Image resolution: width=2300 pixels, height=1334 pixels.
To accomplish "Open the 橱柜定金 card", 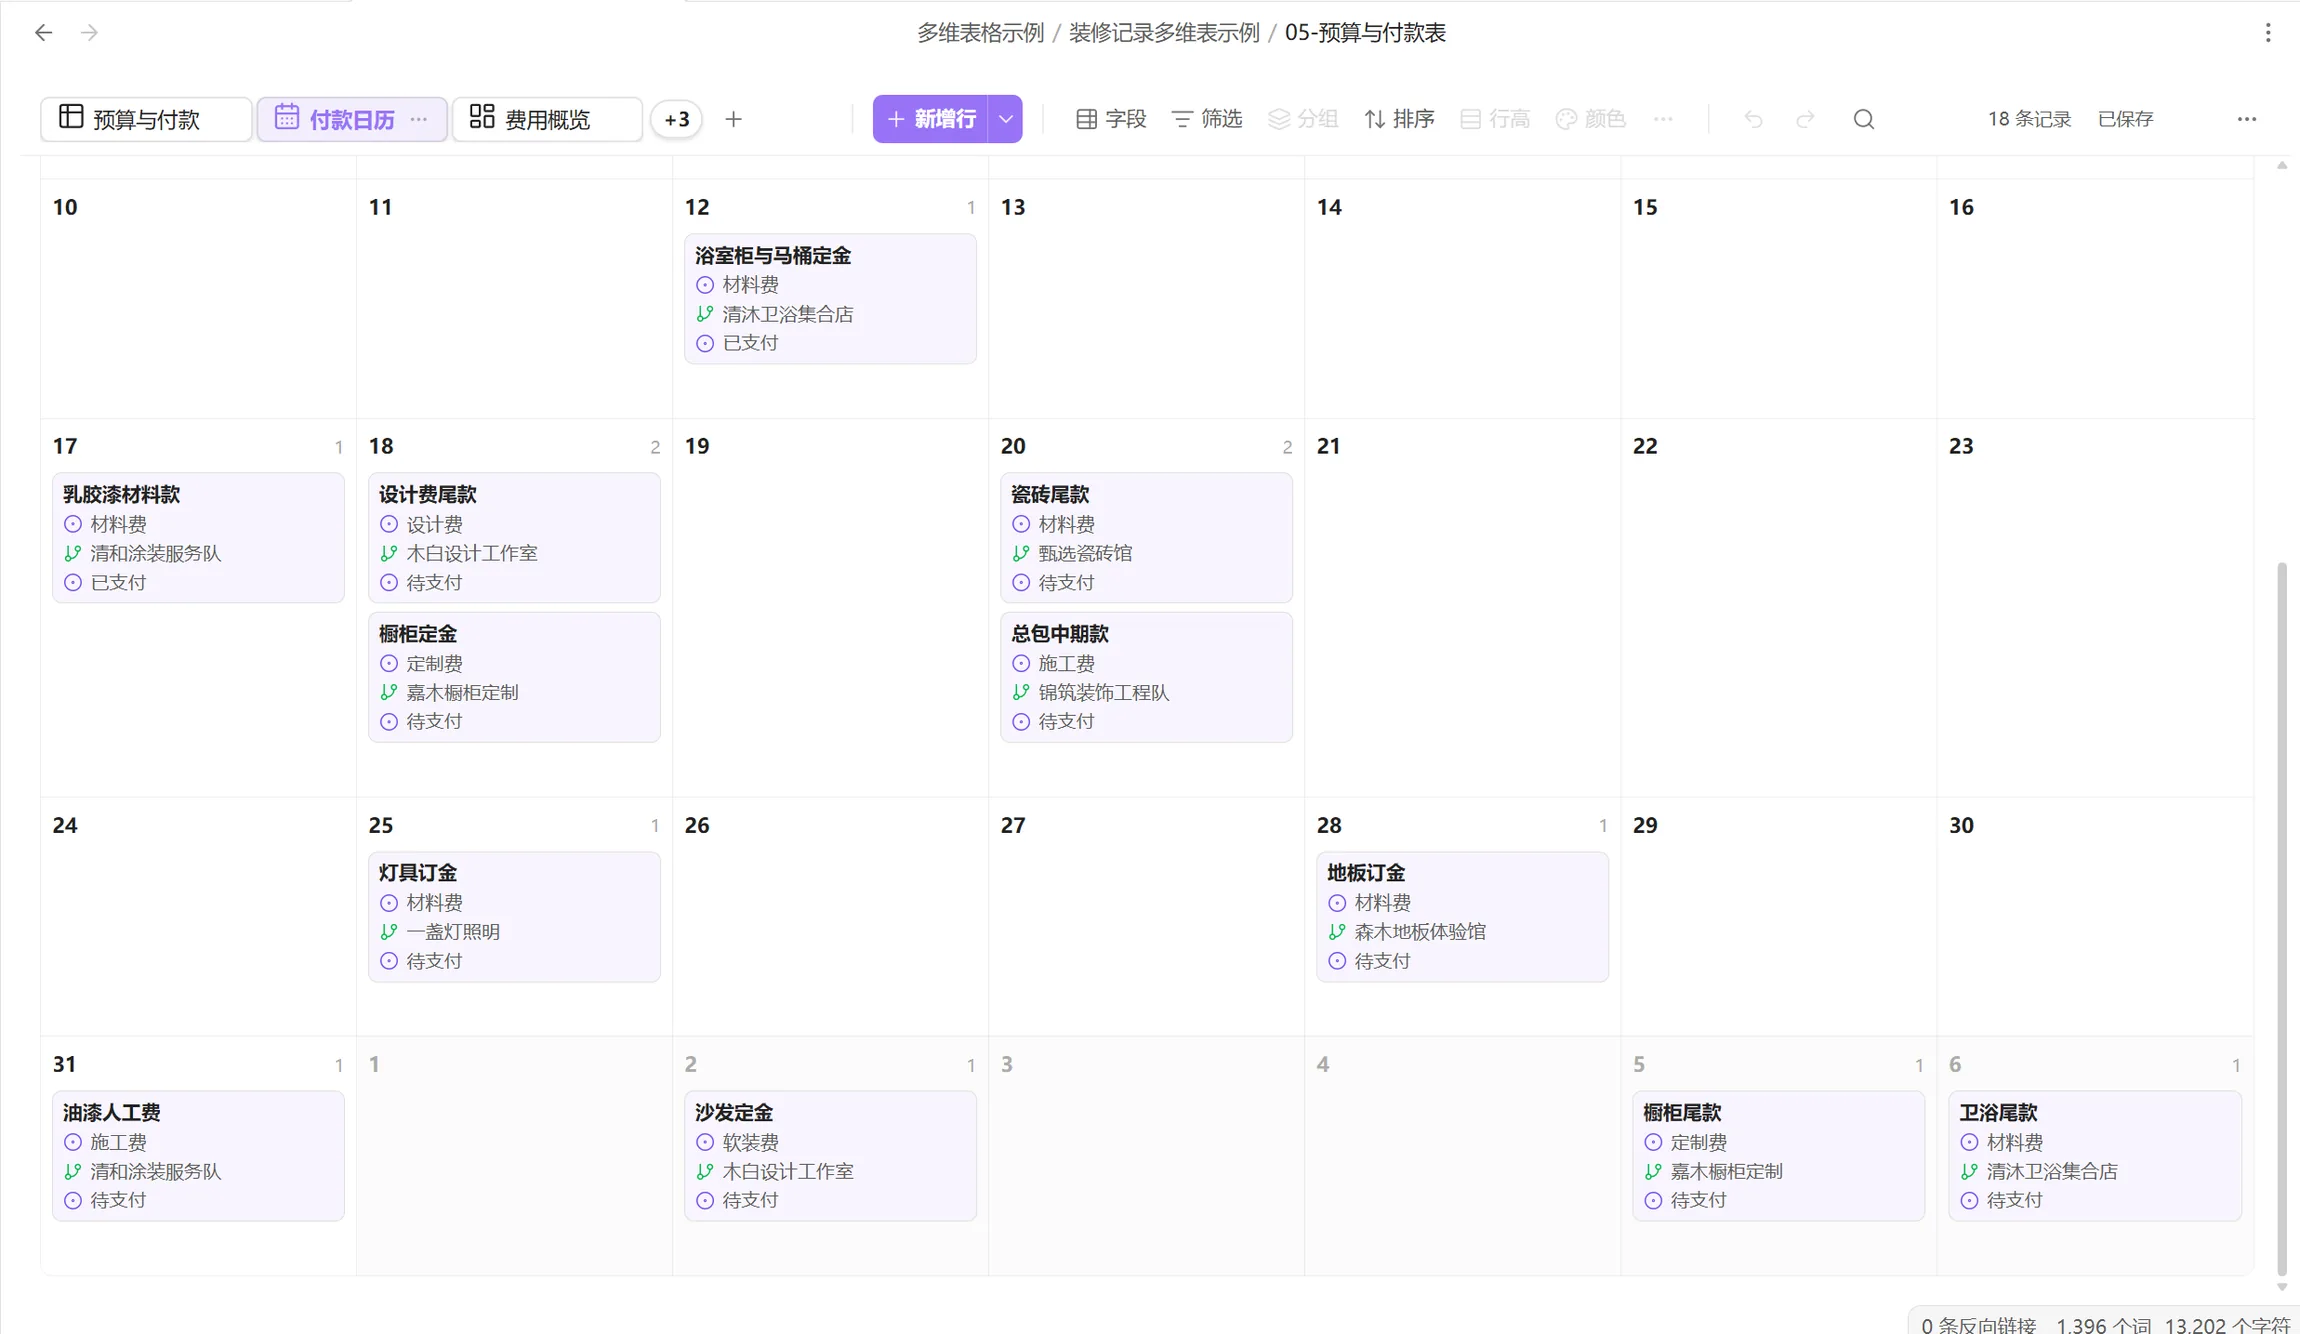I will [514, 677].
